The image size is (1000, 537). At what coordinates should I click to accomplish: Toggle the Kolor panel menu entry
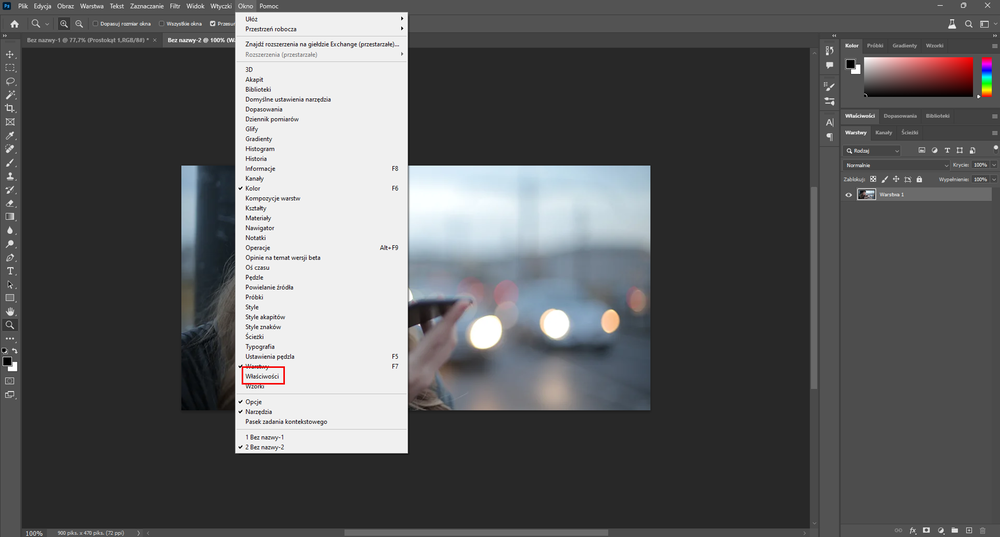point(321,188)
